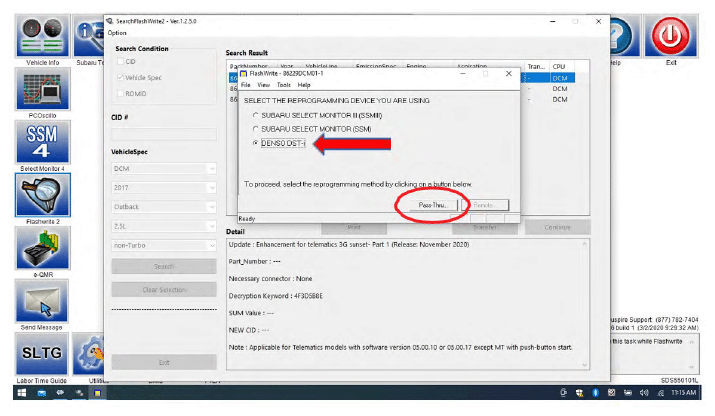This screenshot has width=715, height=416.
Task: Click the Exit button in SearchFlashWrite2
Action: (164, 363)
